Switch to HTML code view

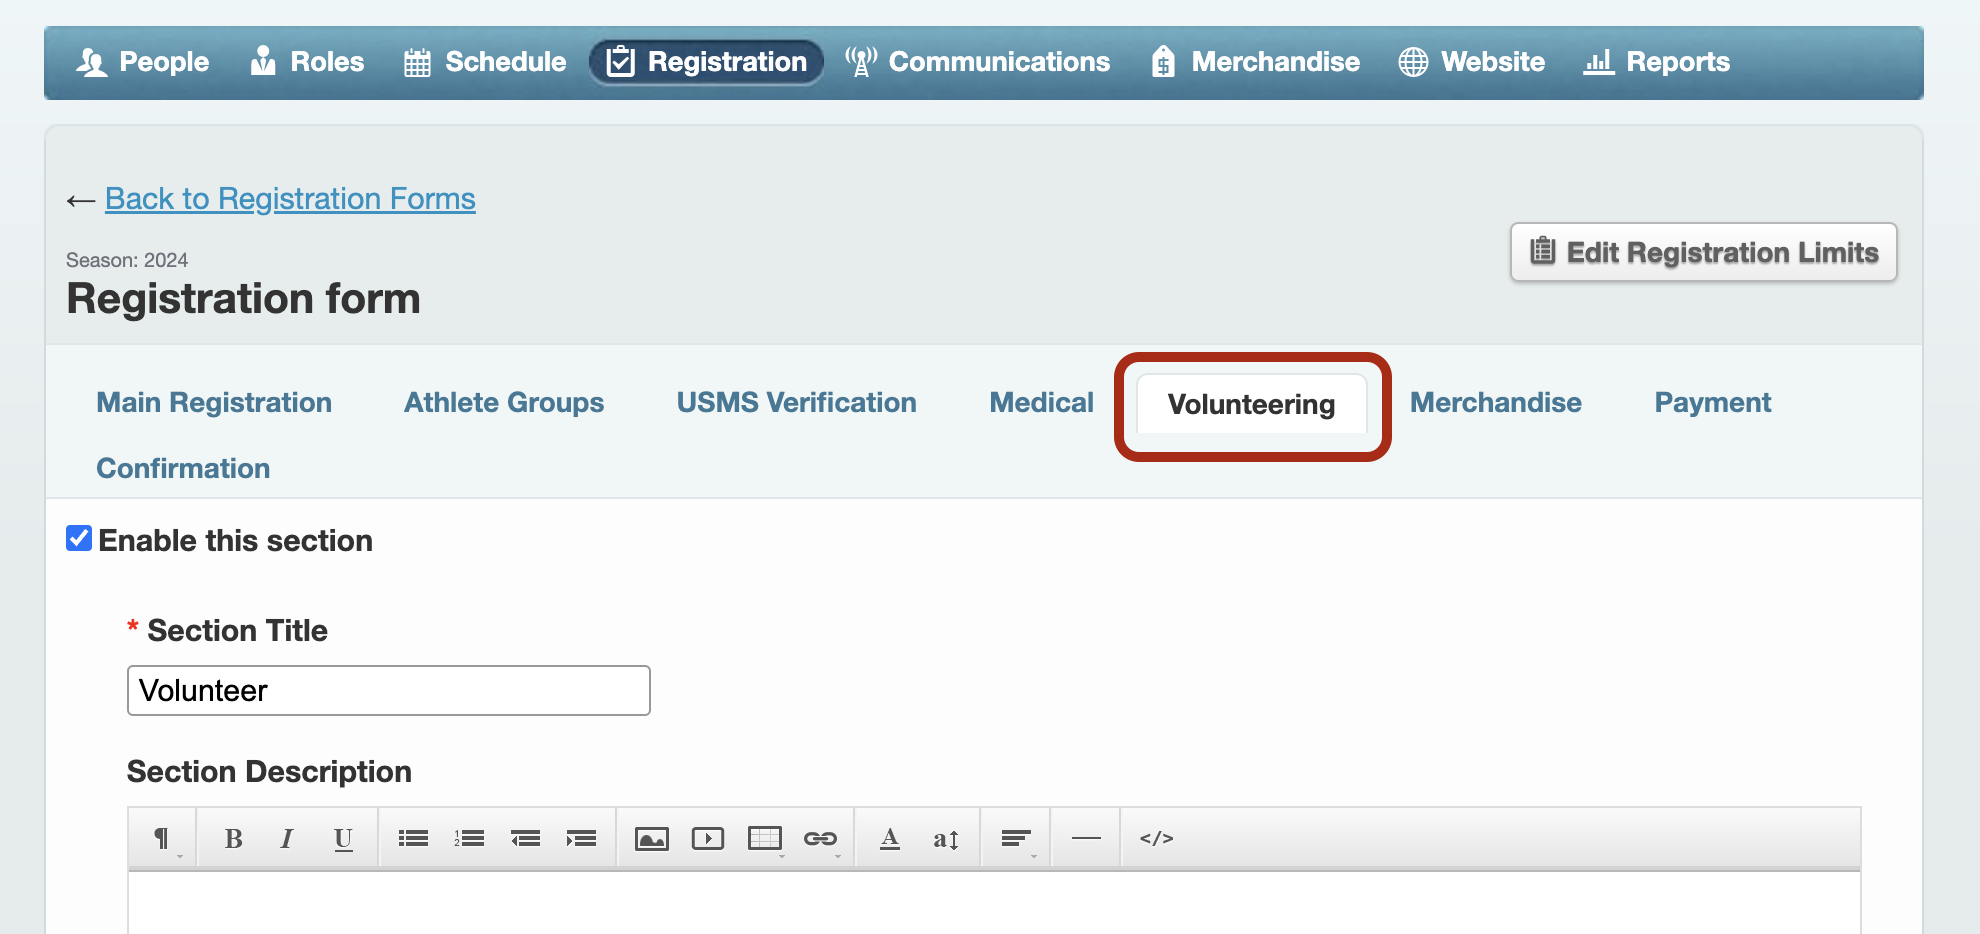pos(1156,838)
